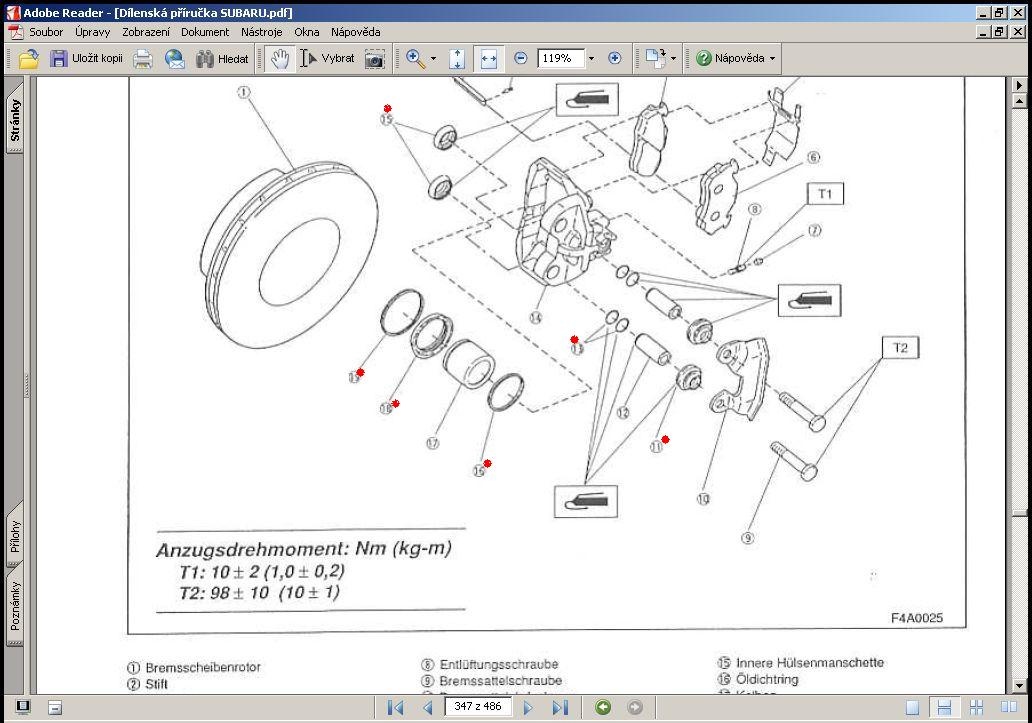Open Hledat search with binoculars icon

coord(222,59)
